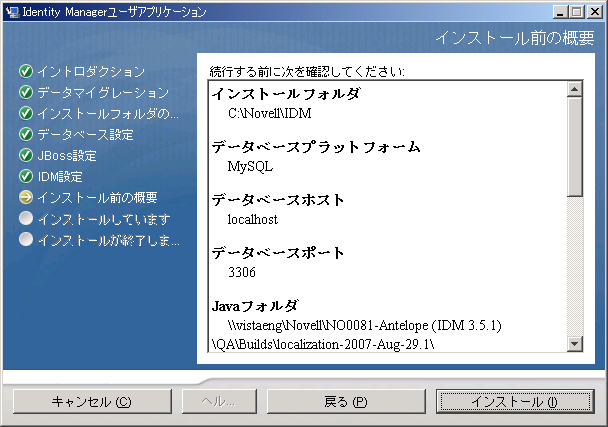Click the Identity Manager title bar app icon
Viewport: 608px width, 427px height.
click(13, 12)
